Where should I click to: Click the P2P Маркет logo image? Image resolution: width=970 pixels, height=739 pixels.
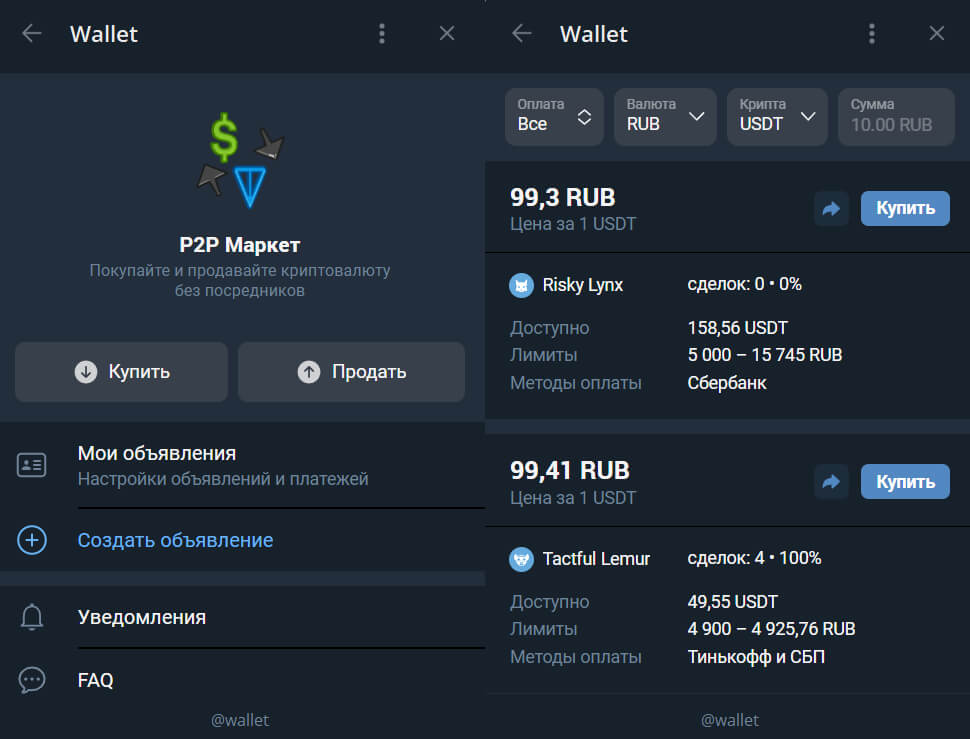[x=240, y=160]
